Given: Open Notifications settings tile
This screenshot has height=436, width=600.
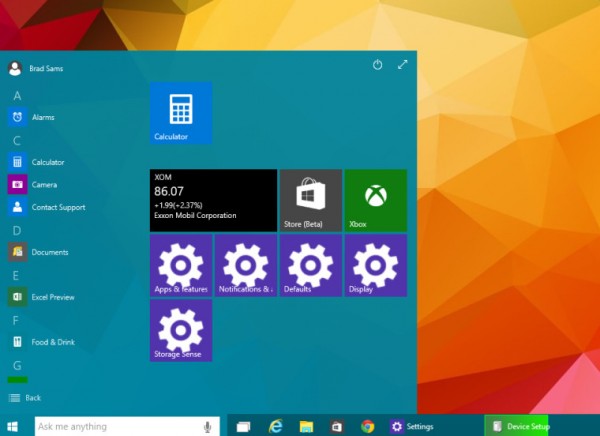Looking at the screenshot, I should coord(245,266).
